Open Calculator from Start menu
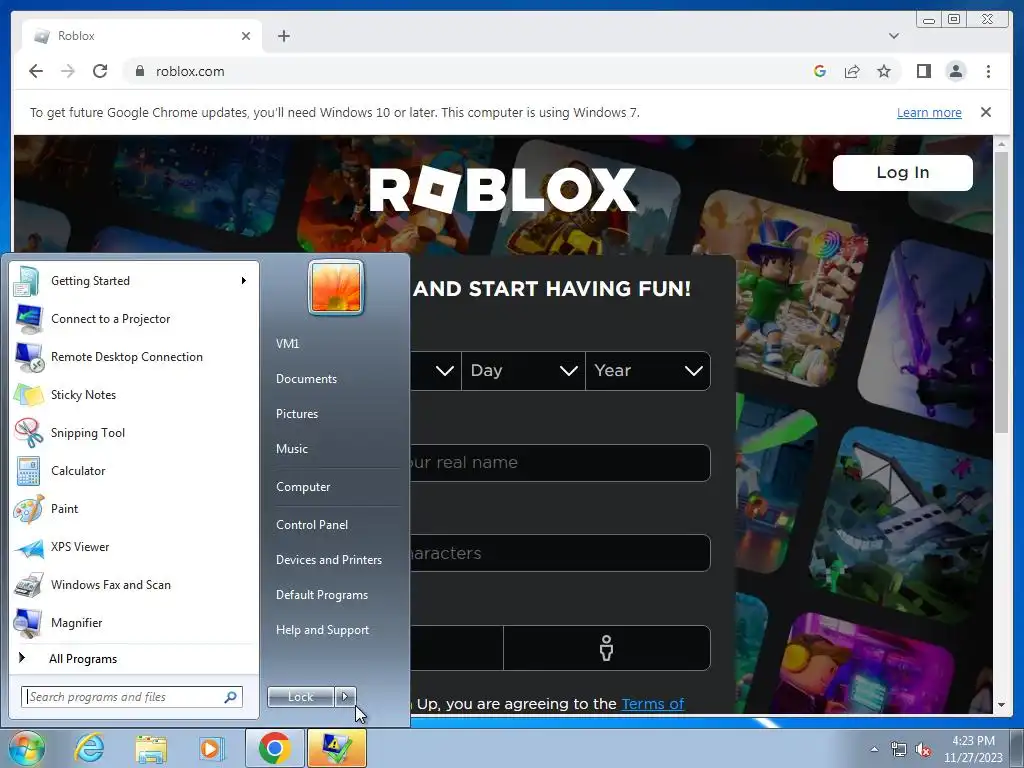 tap(134, 471)
